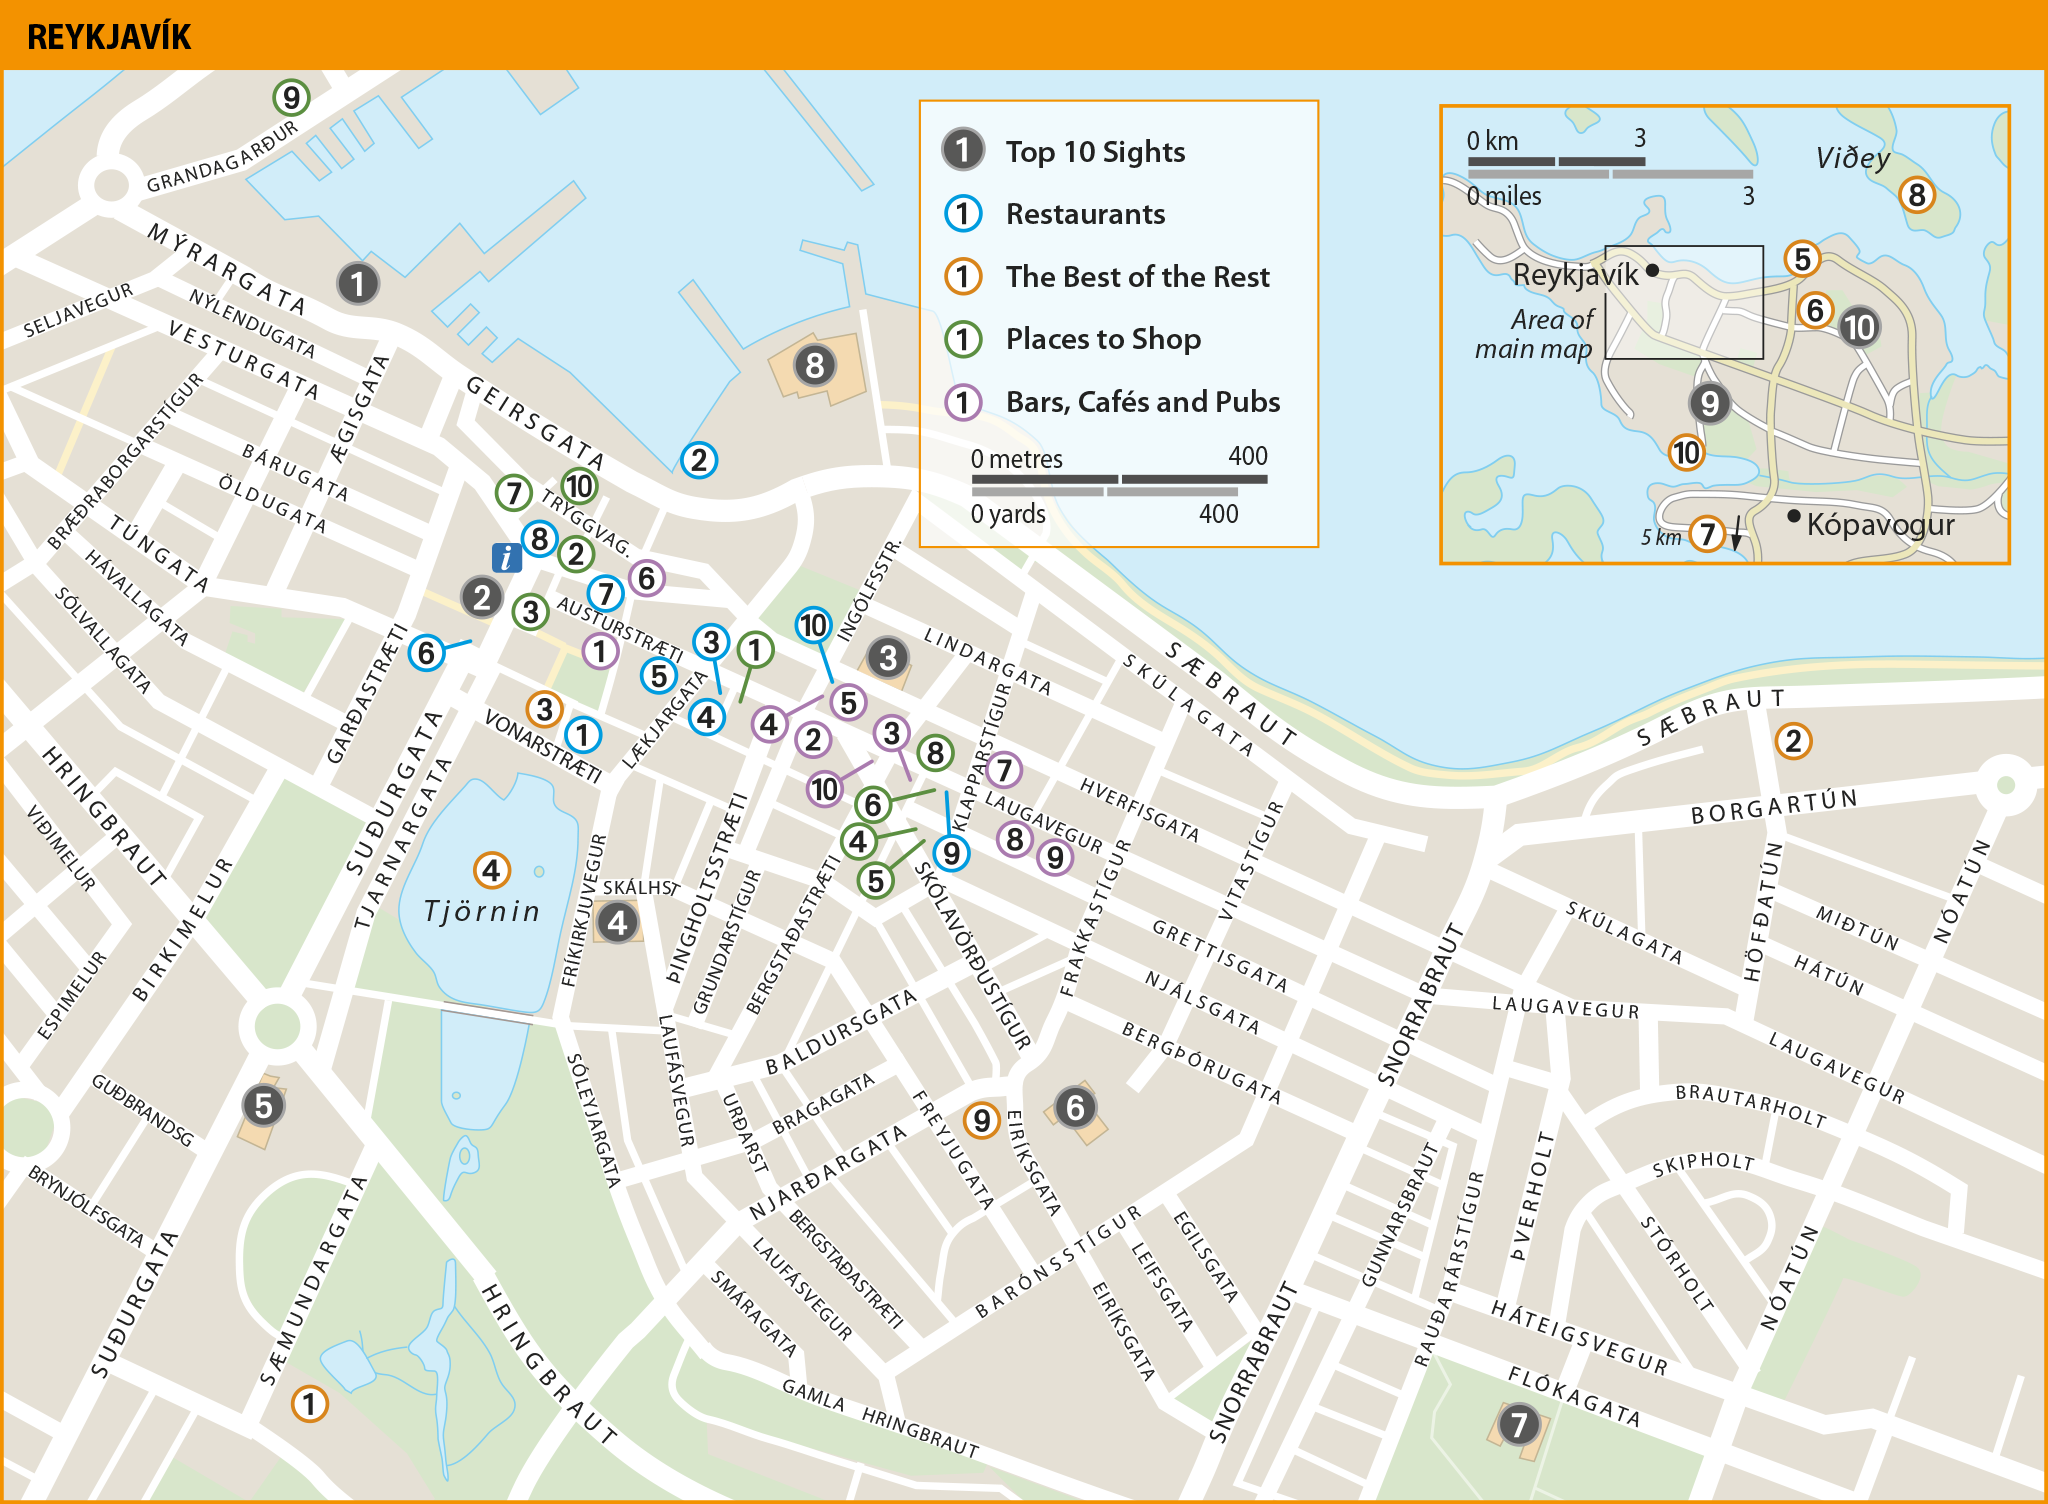Select the 'Viðey' island label

point(1853,158)
